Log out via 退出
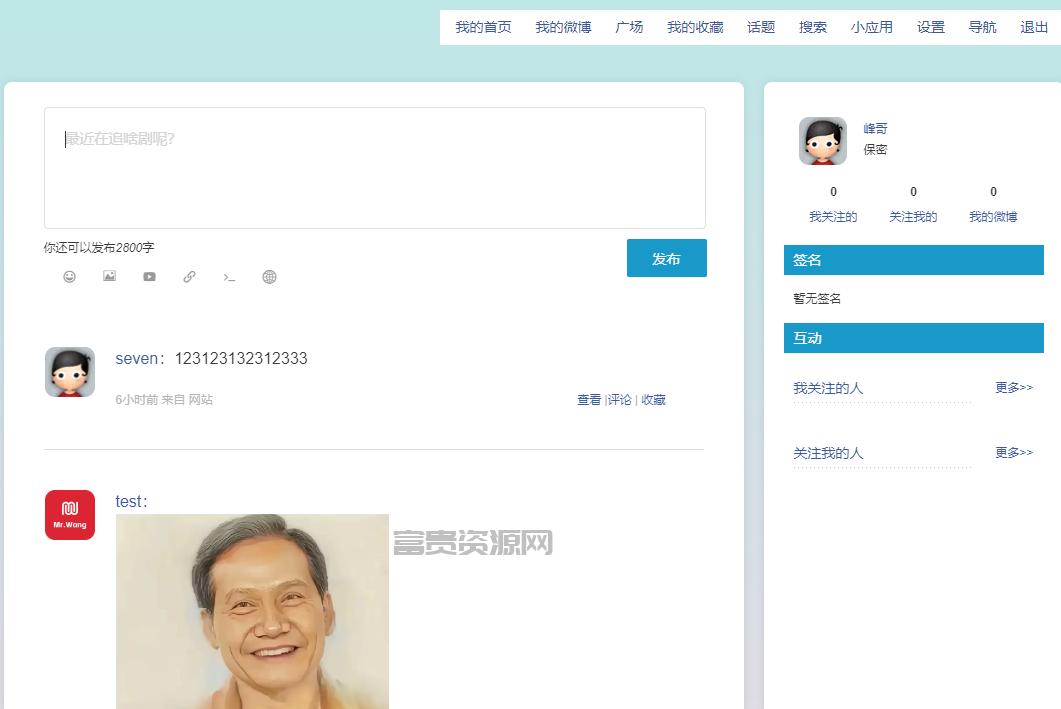This screenshot has height=709, width=1061. (x=1034, y=27)
